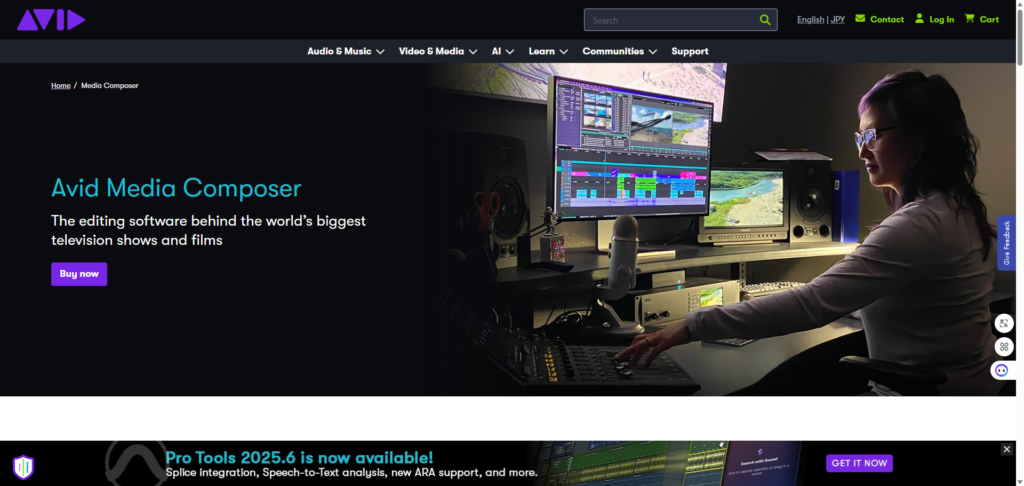Screen dimensions: 1024x486
Task: Click the English language link
Action: pyautogui.click(x=810, y=20)
